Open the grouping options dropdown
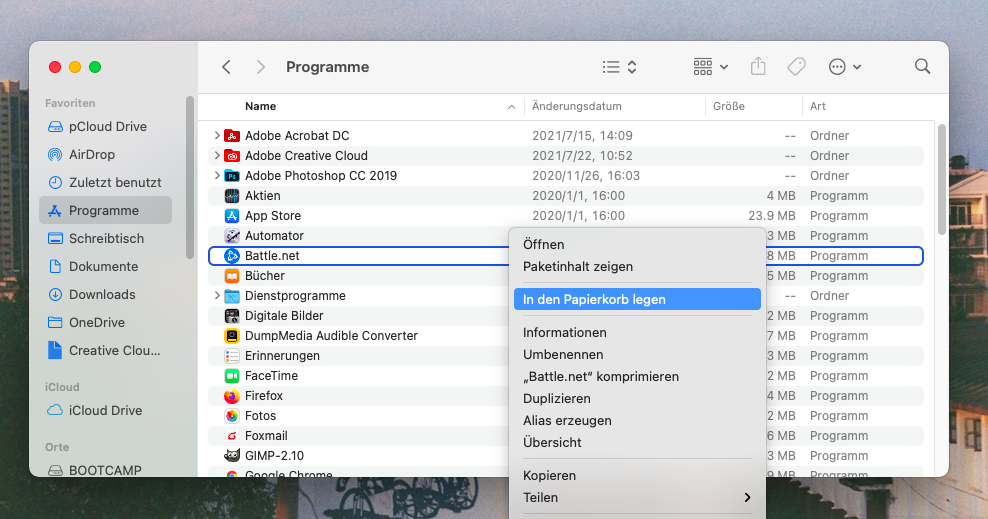Viewport: 988px width, 519px height. (x=711, y=67)
